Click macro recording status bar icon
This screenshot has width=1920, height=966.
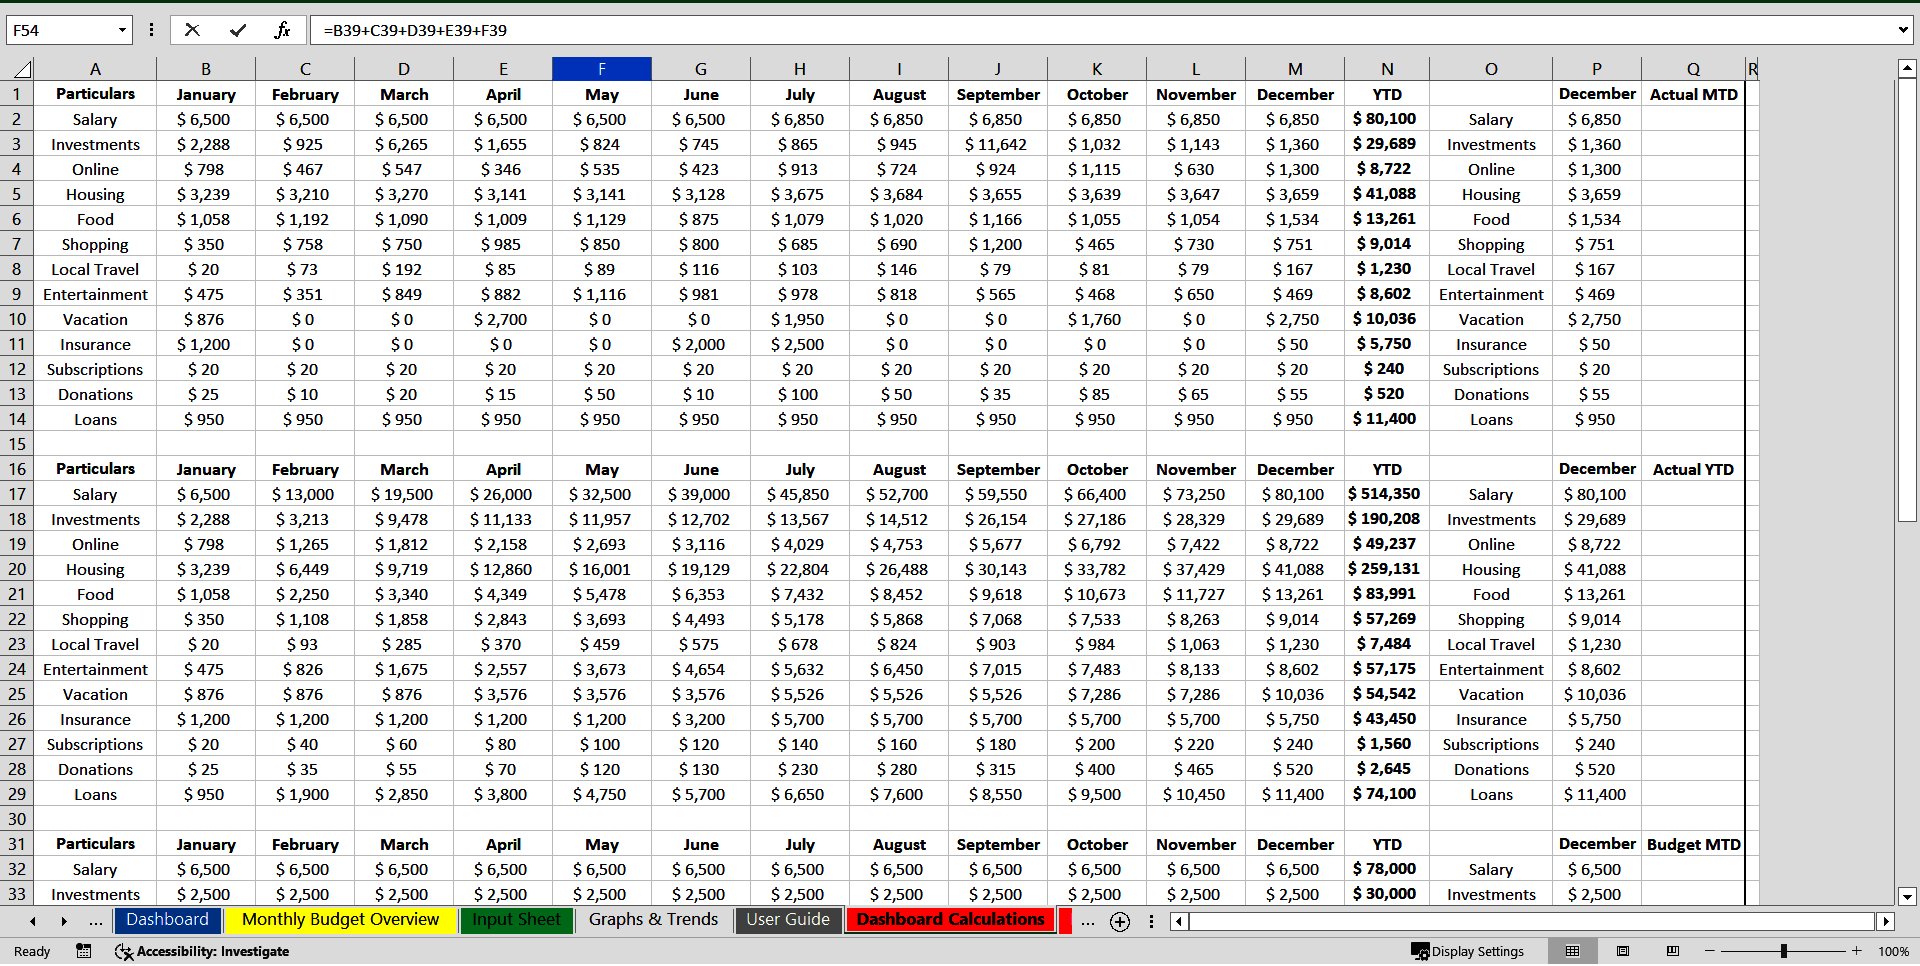84,951
